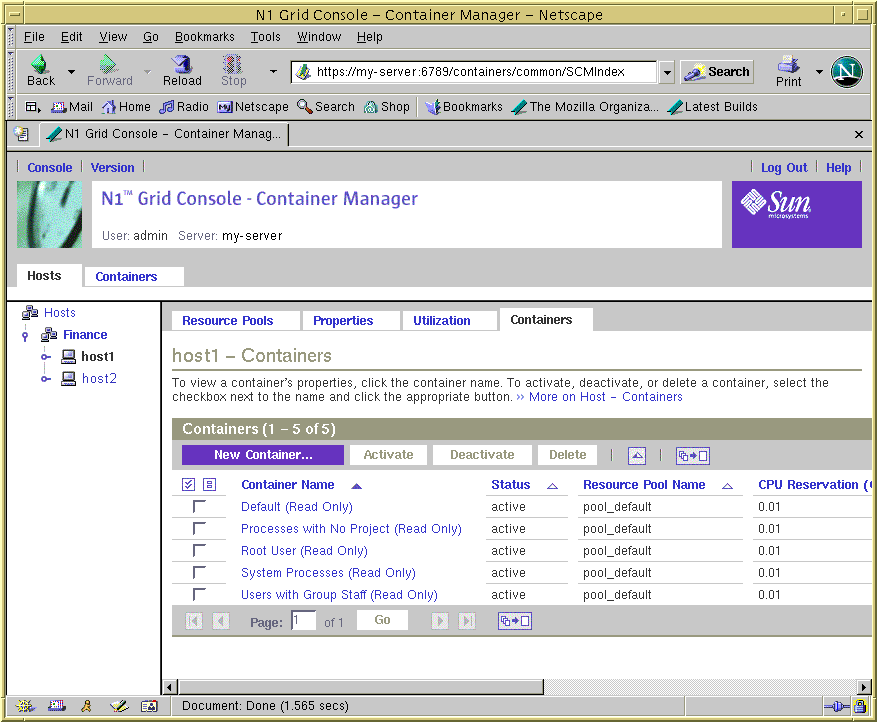
Task: Expand the host1 tree node
Action: point(46,357)
